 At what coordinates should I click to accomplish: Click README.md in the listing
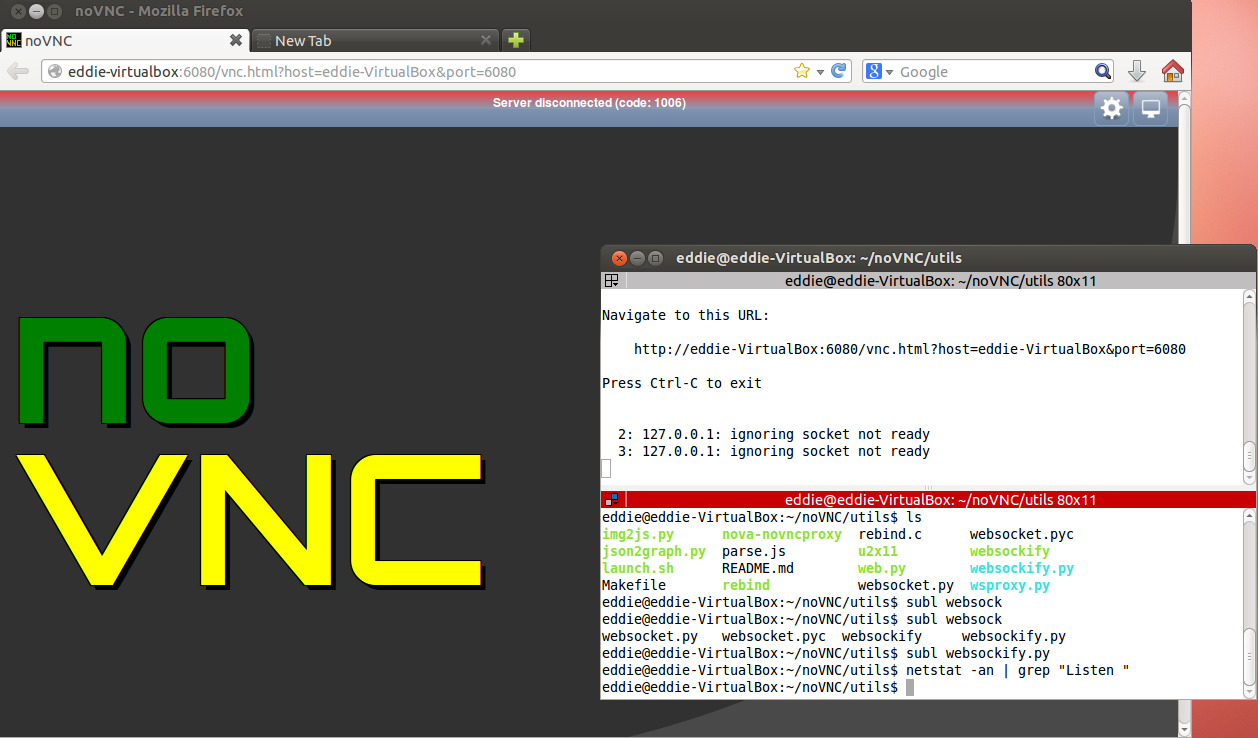pyautogui.click(x=758, y=568)
